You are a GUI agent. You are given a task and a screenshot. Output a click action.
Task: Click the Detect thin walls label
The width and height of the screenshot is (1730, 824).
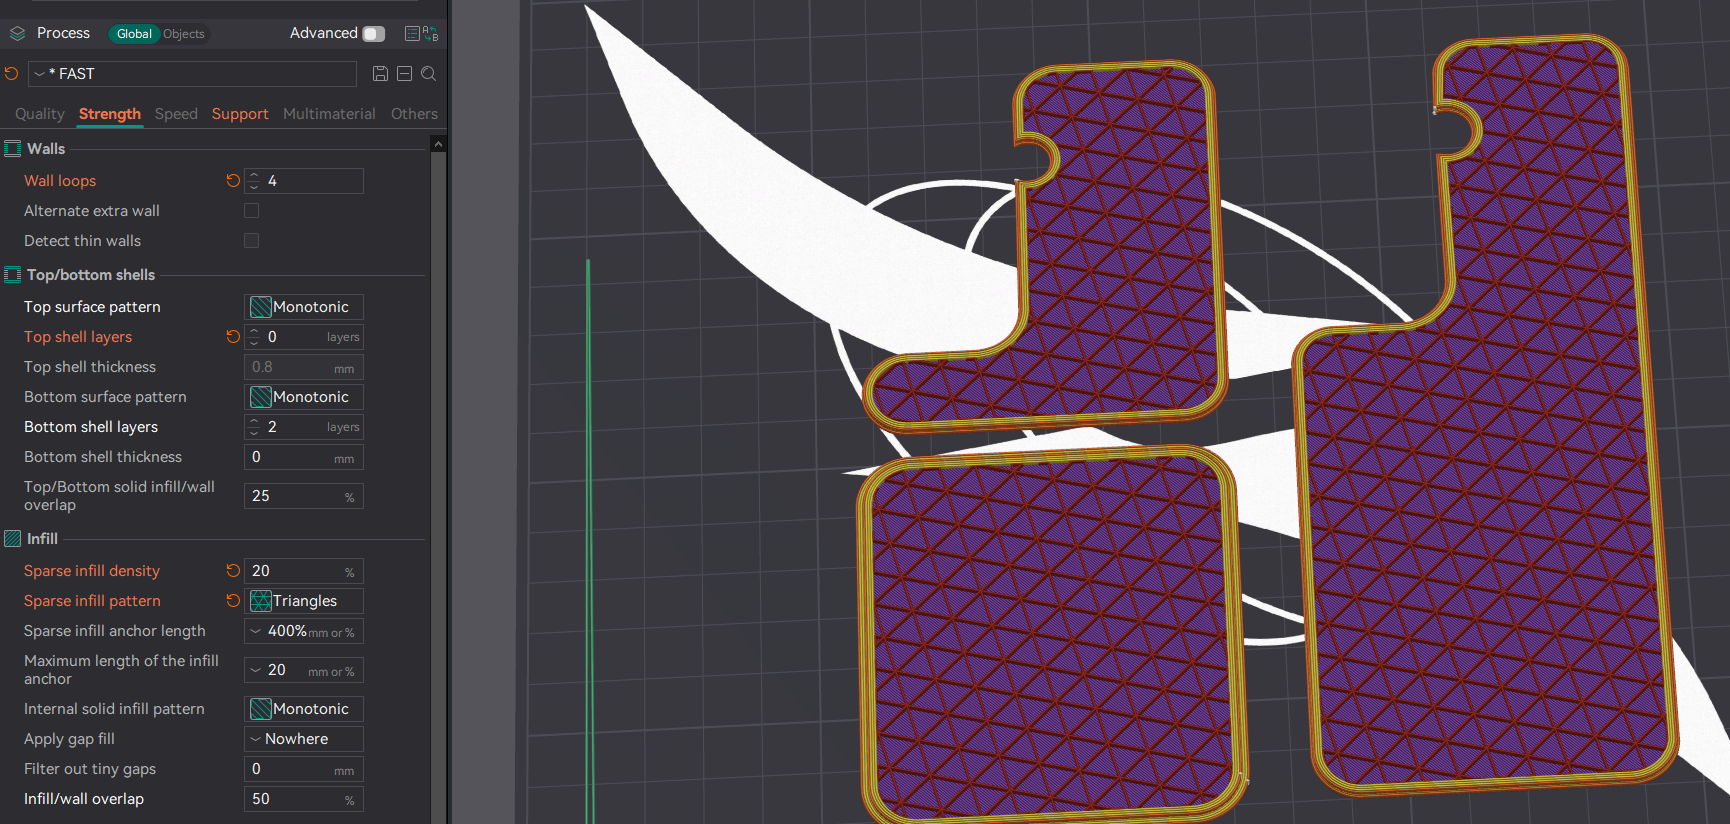coord(82,241)
